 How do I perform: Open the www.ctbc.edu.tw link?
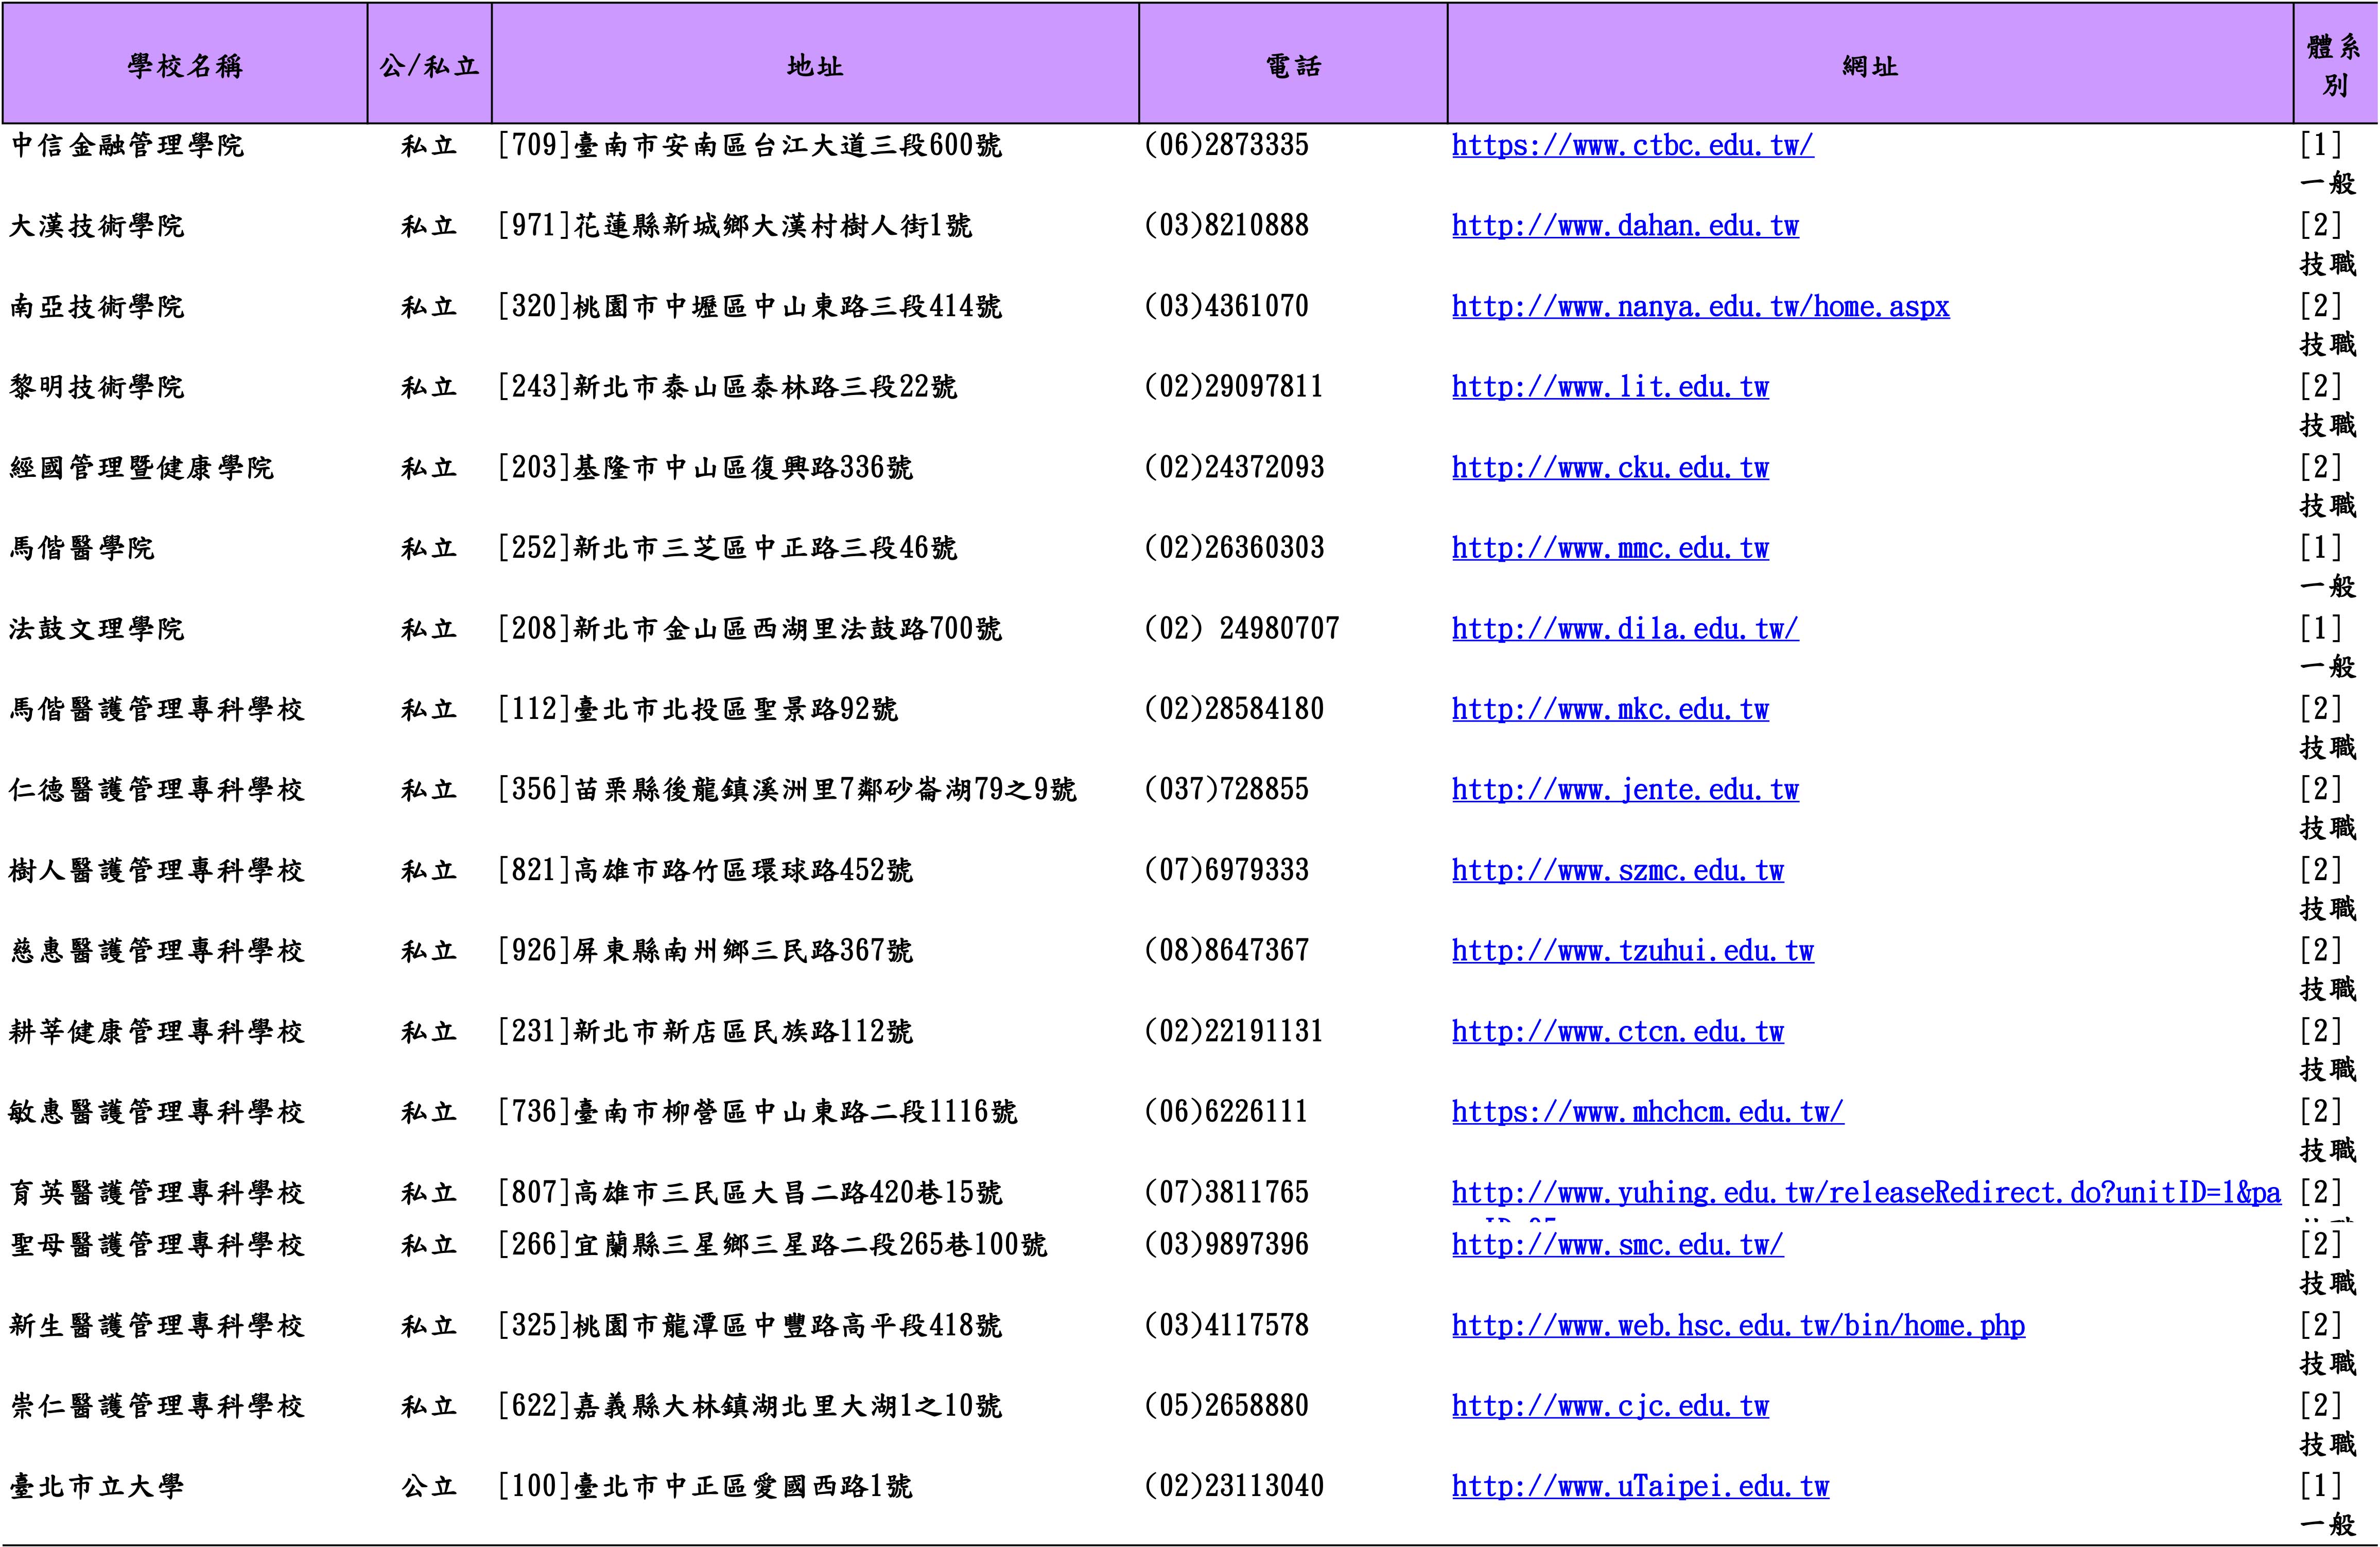pyautogui.click(x=1632, y=146)
